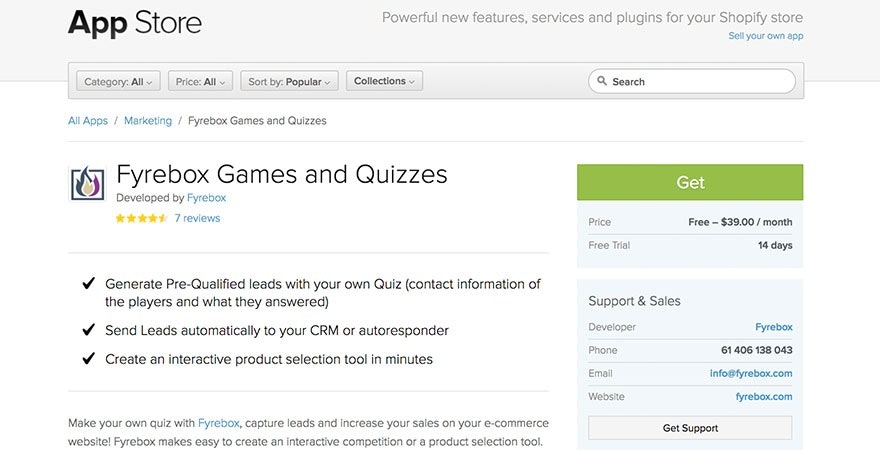This screenshot has width=880, height=450.
Task: Click the Fyrebox developer link in Support & Sales
Action: point(773,327)
